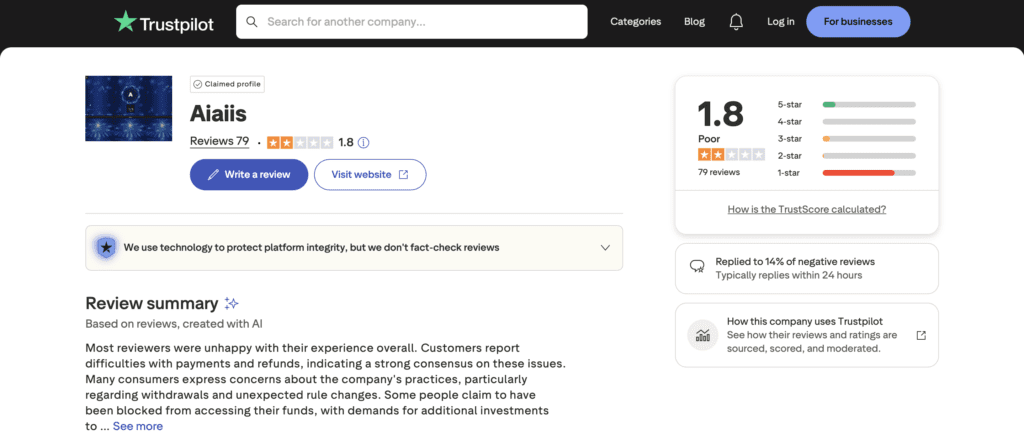Filter reviews by 3-star rating

click(x=846, y=139)
